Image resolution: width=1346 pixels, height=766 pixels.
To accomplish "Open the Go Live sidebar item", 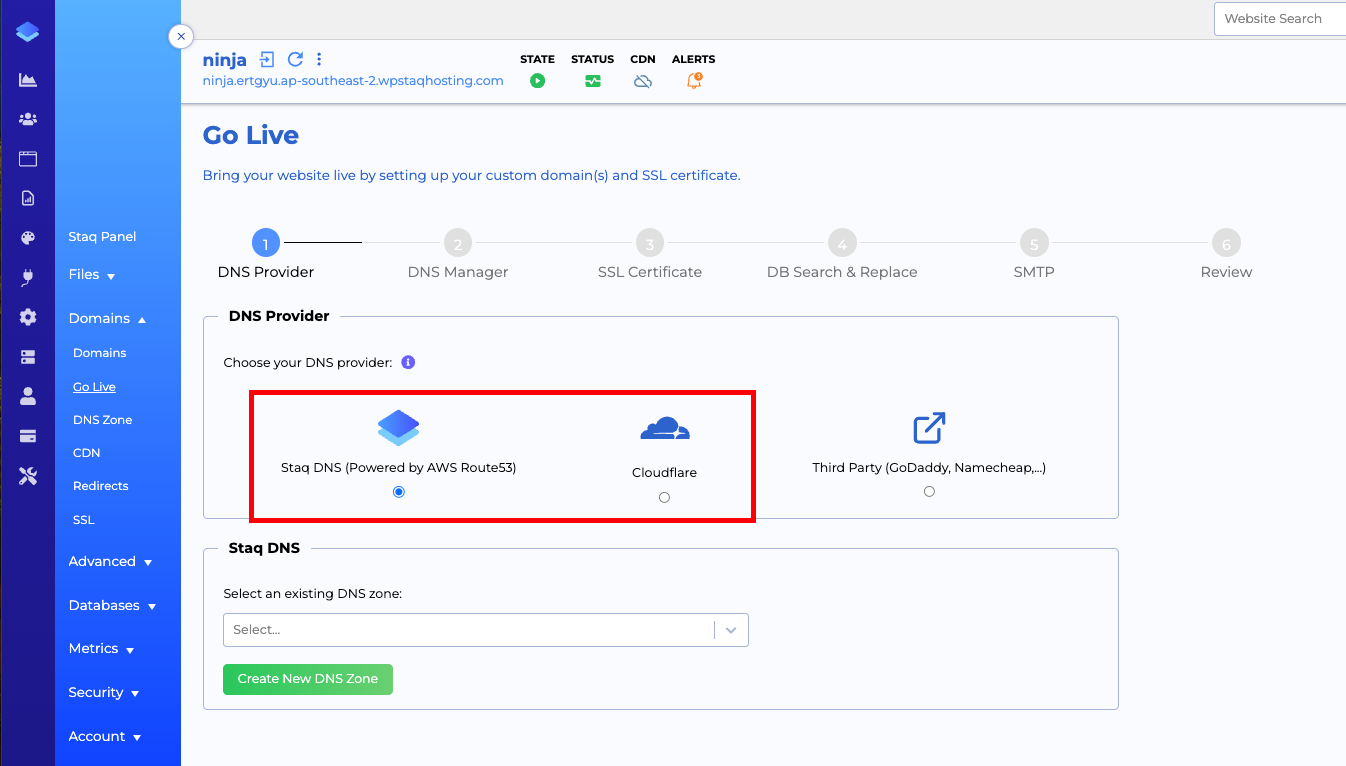I will coord(94,387).
